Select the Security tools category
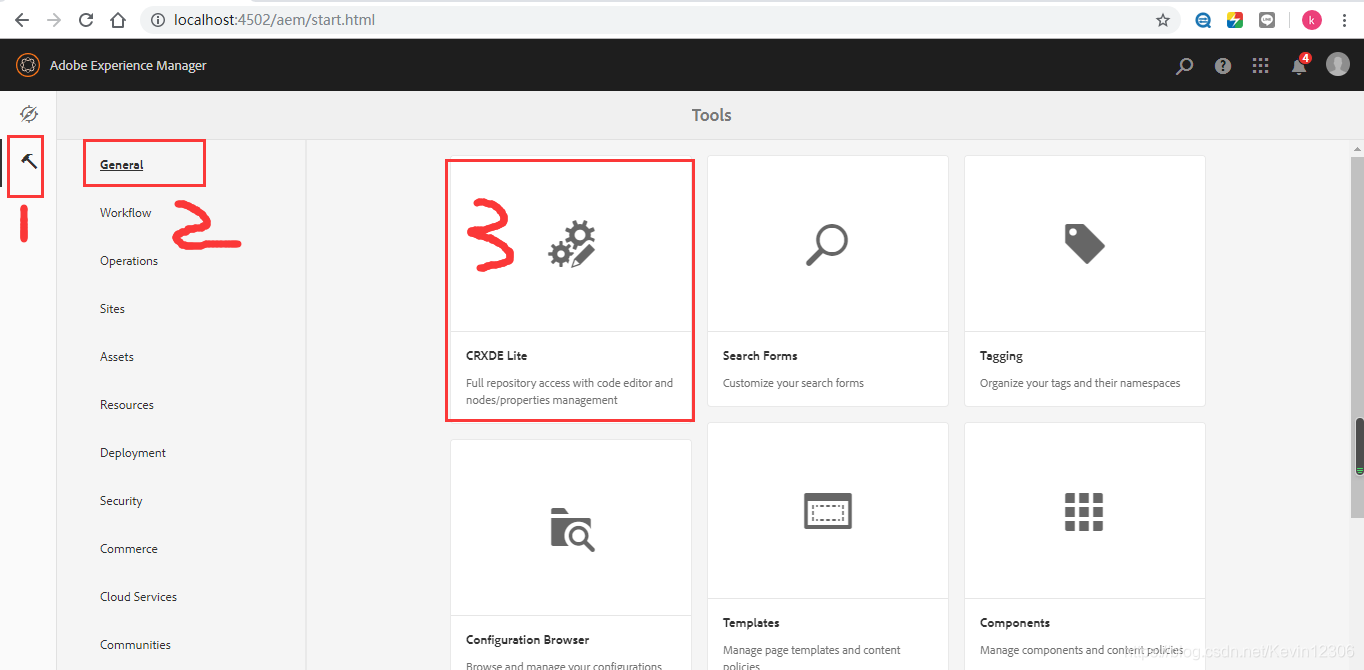 click(x=121, y=501)
